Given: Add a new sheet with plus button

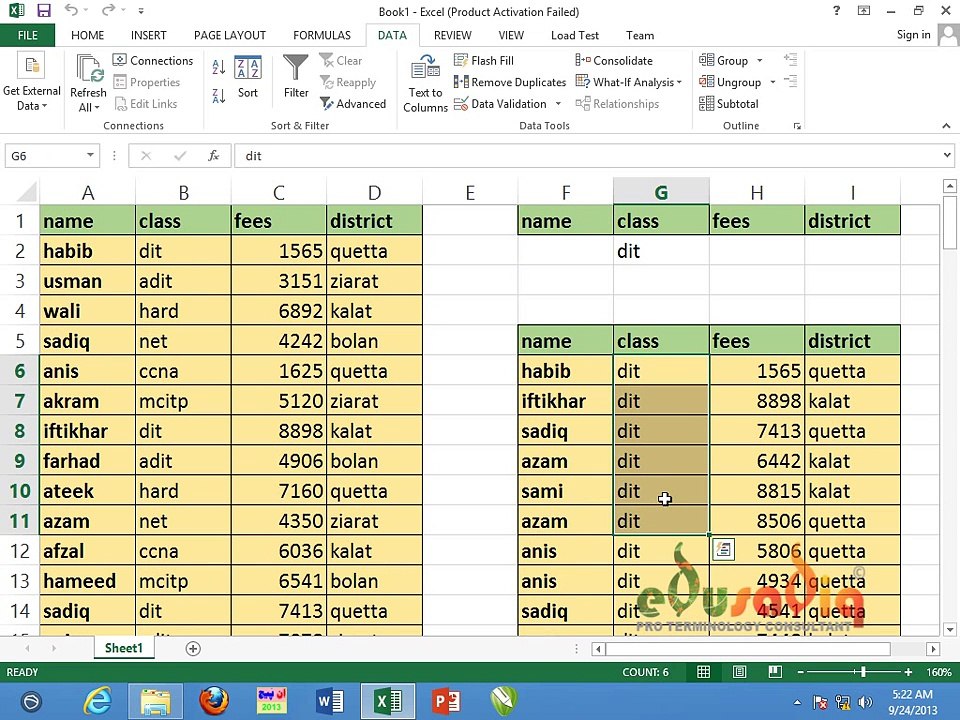Looking at the screenshot, I should 193,648.
